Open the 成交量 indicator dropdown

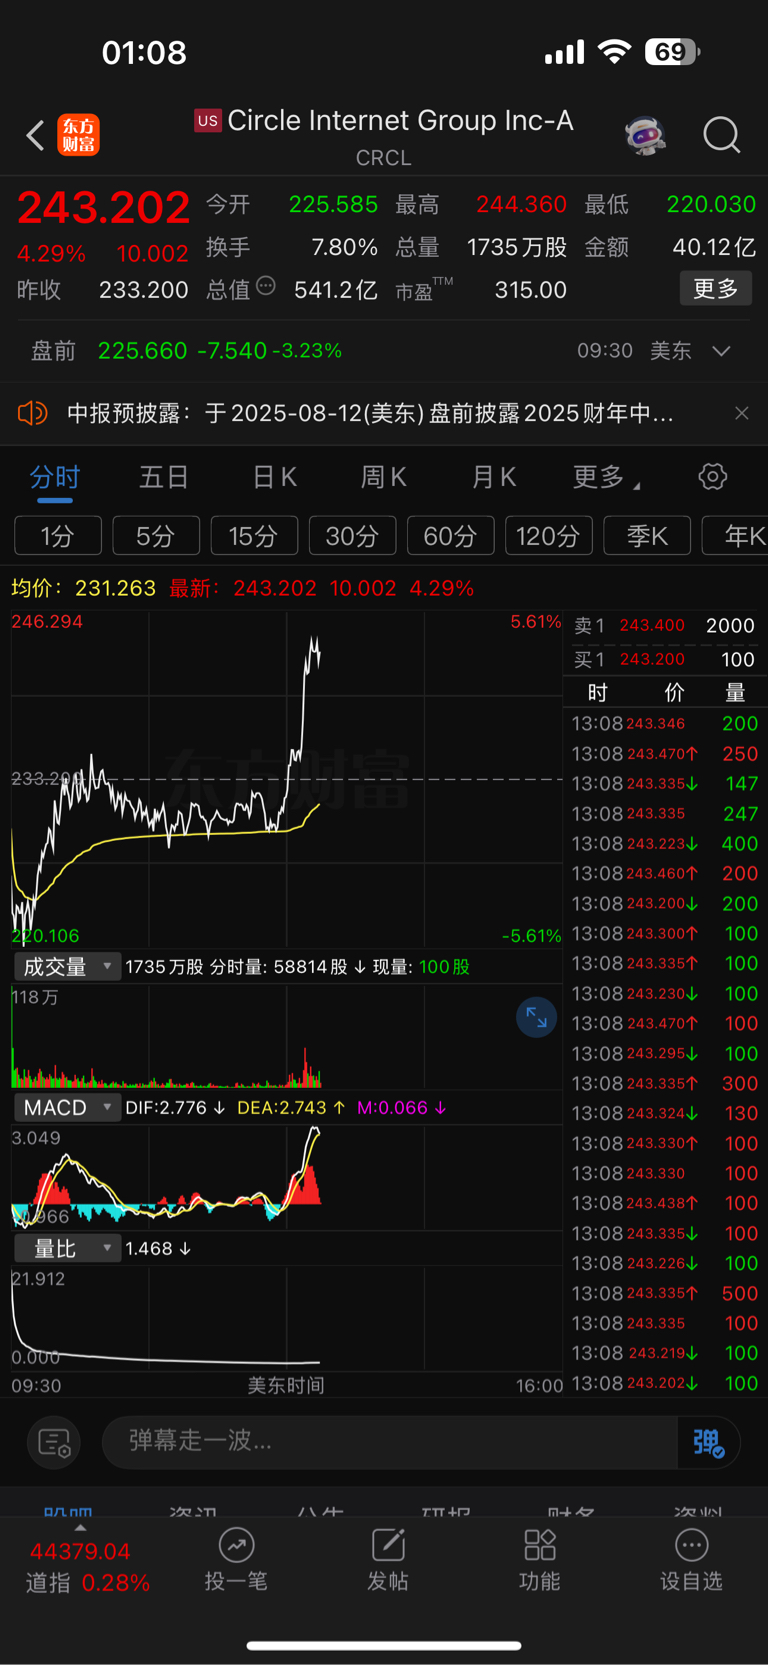click(x=67, y=967)
